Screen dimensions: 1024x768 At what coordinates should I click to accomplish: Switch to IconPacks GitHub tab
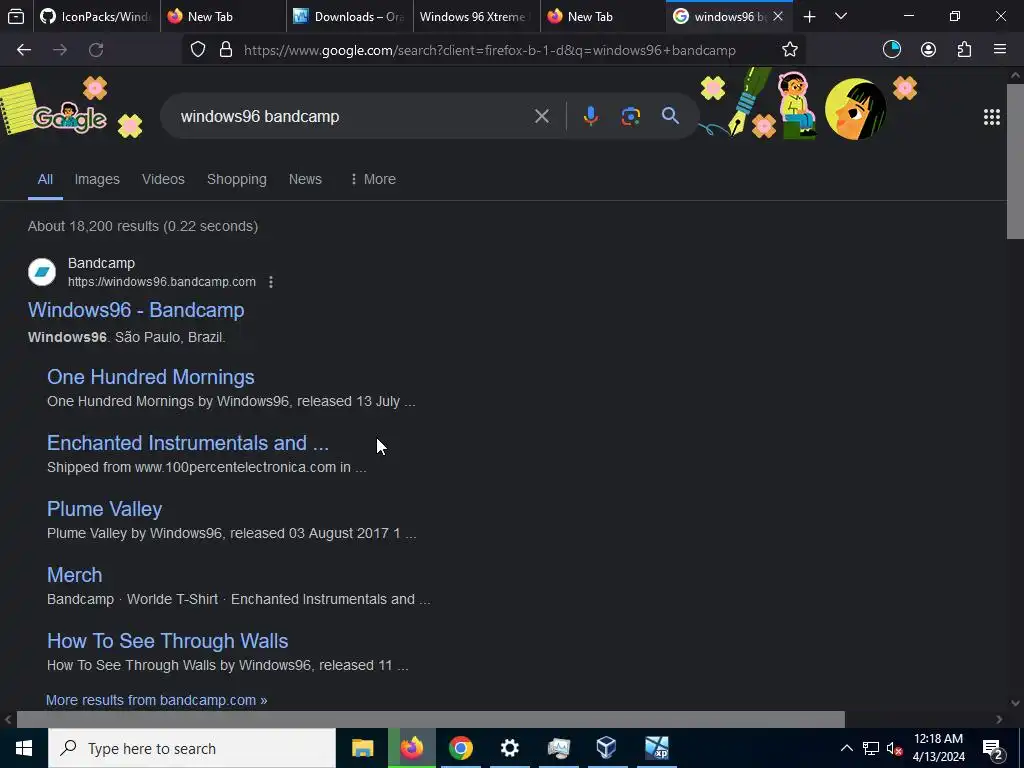tap(95, 16)
